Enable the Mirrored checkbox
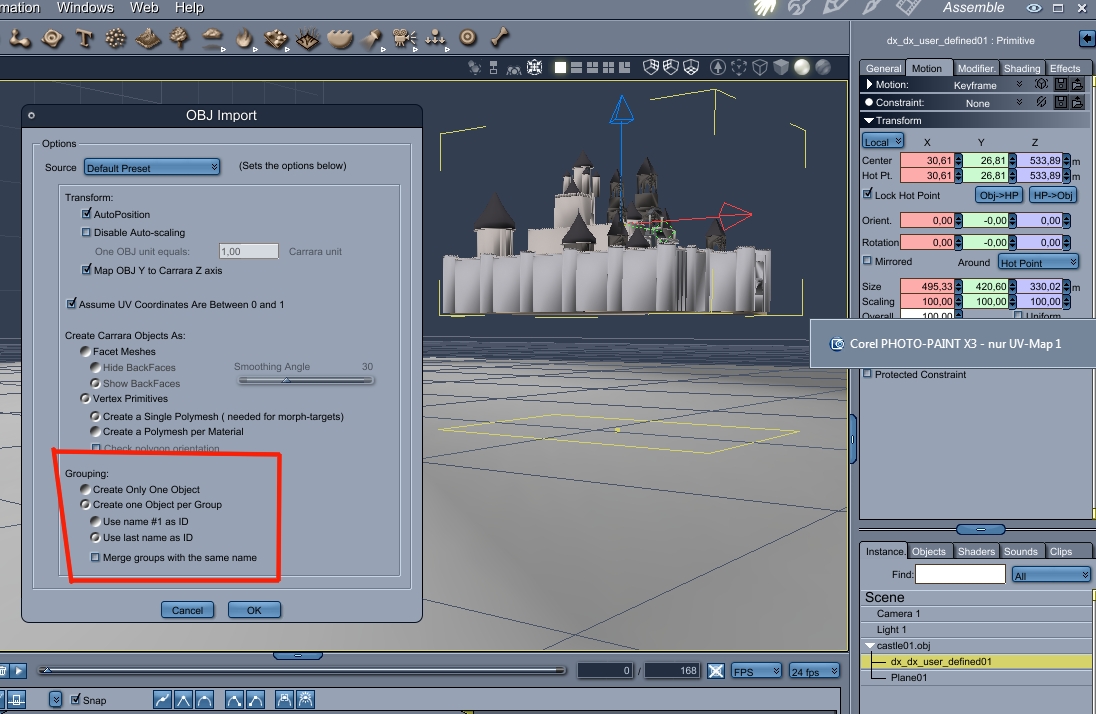The image size is (1096, 714). [x=867, y=260]
